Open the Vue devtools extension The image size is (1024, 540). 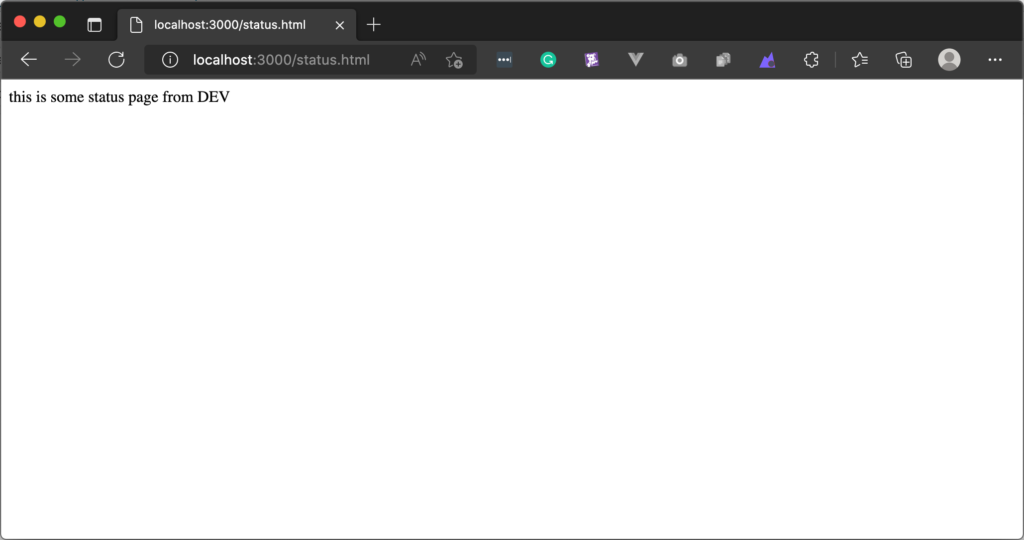coord(635,60)
